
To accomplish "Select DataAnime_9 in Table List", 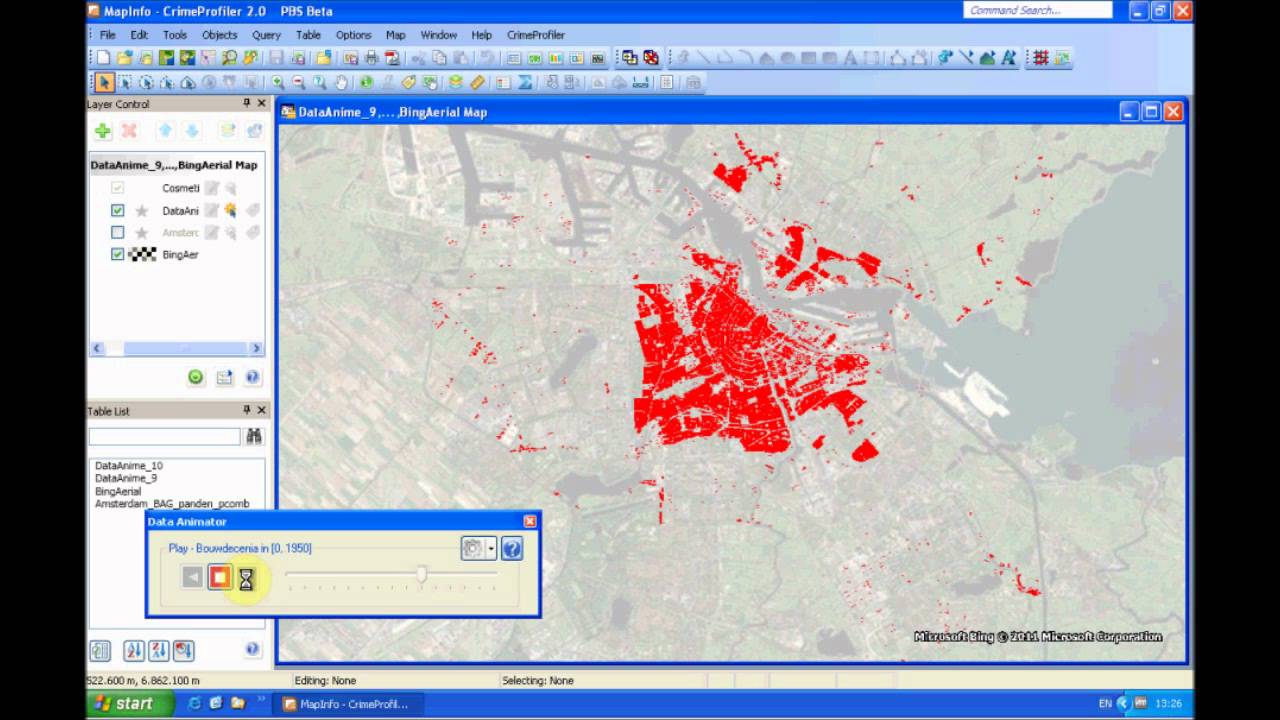I will click(x=126, y=478).
